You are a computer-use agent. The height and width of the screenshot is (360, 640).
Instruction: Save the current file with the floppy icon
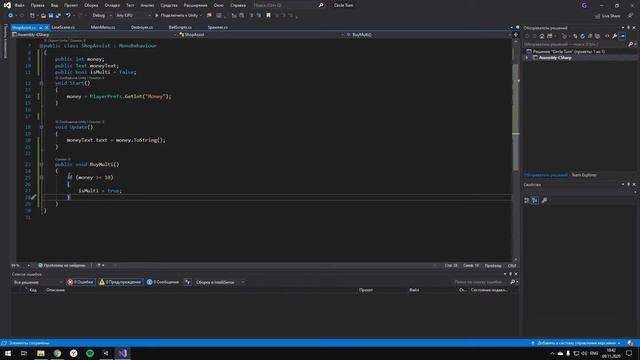coord(51,16)
